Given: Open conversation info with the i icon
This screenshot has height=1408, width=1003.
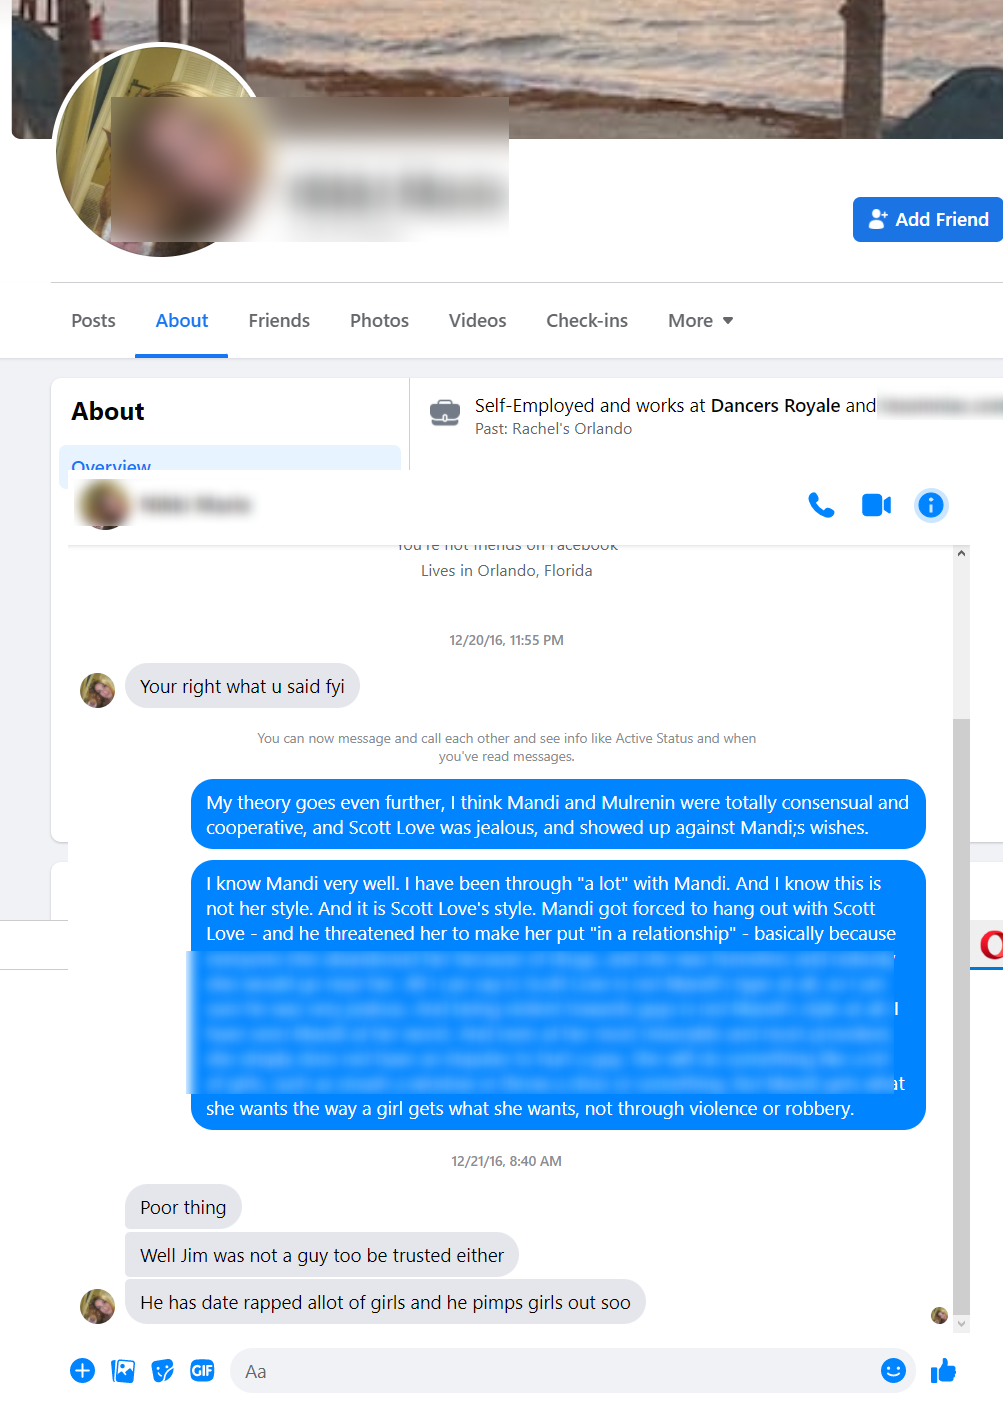Looking at the screenshot, I should pos(930,505).
